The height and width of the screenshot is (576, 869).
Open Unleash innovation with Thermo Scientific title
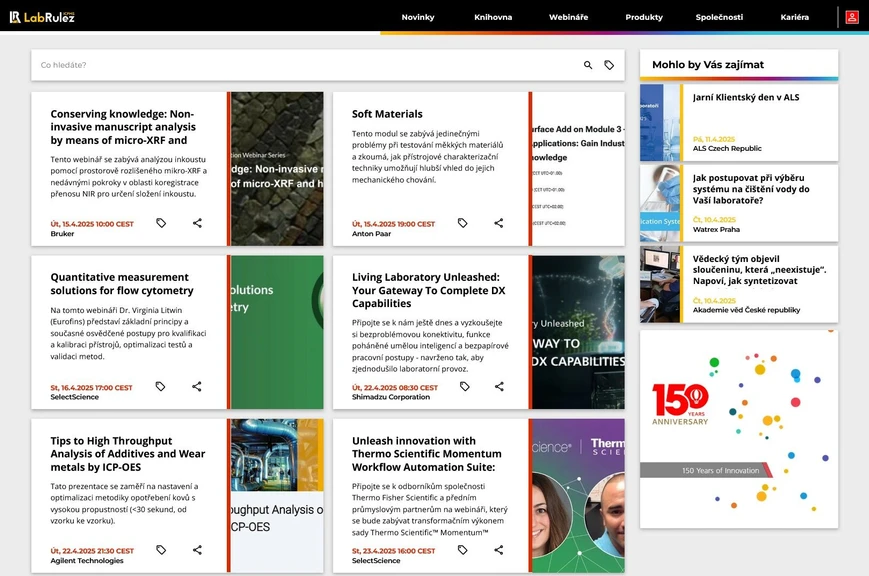pyautogui.click(x=427, y=453)
